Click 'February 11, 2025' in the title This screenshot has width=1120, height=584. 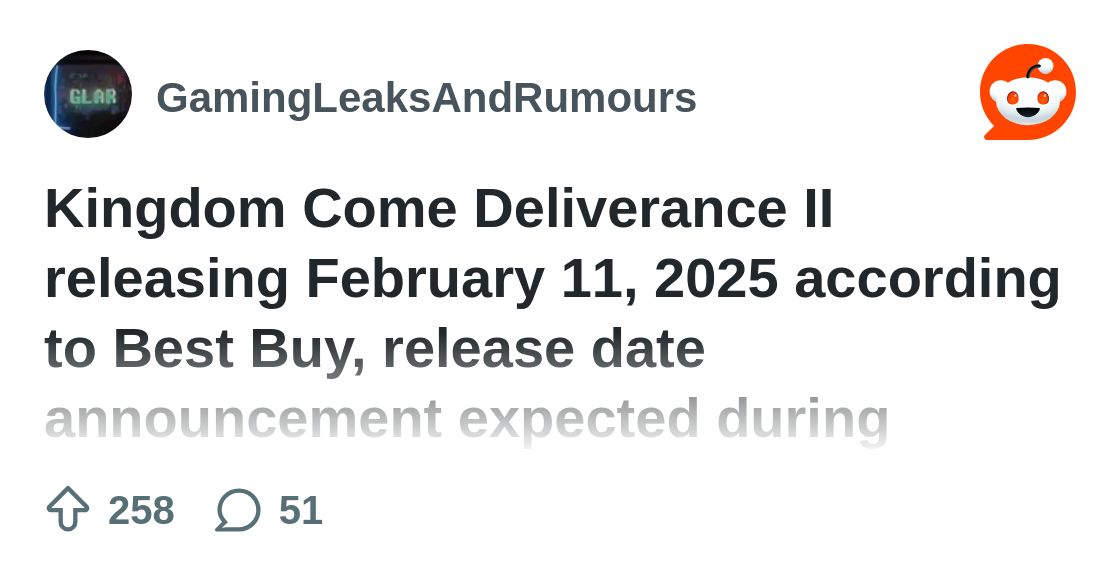(542, 279)
